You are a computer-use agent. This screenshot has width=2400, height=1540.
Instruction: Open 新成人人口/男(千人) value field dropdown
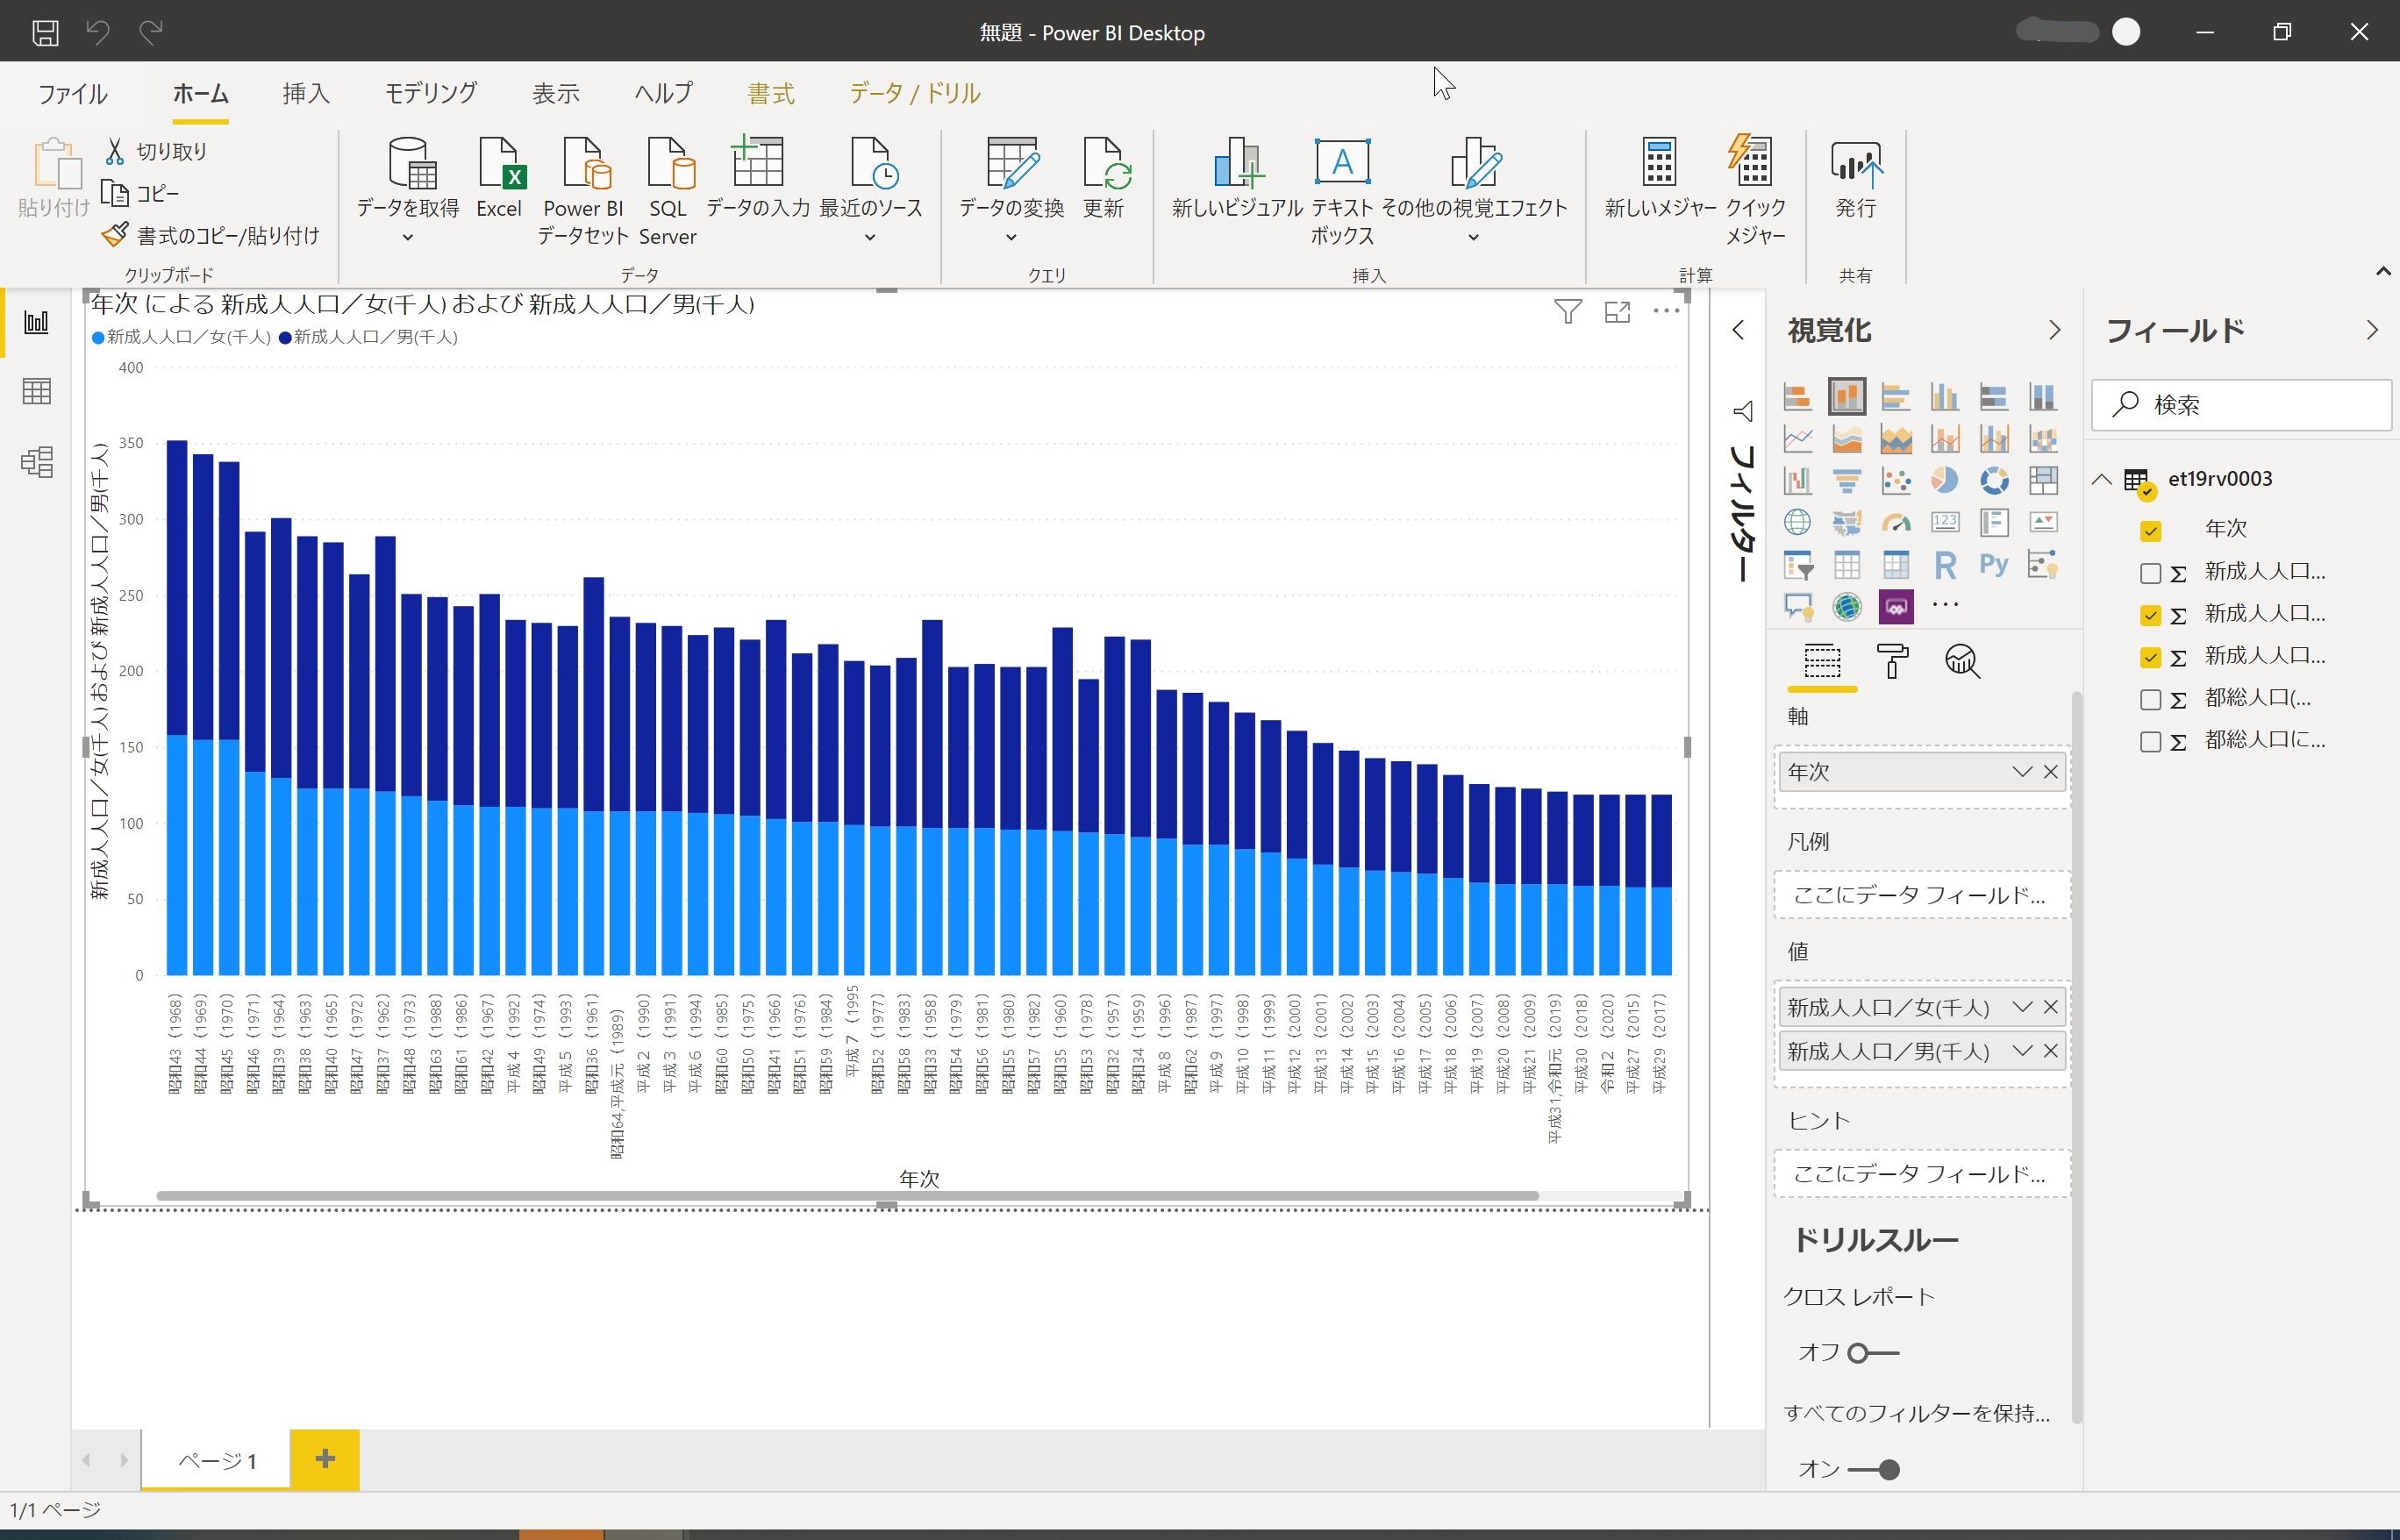coord(2021,1051)
